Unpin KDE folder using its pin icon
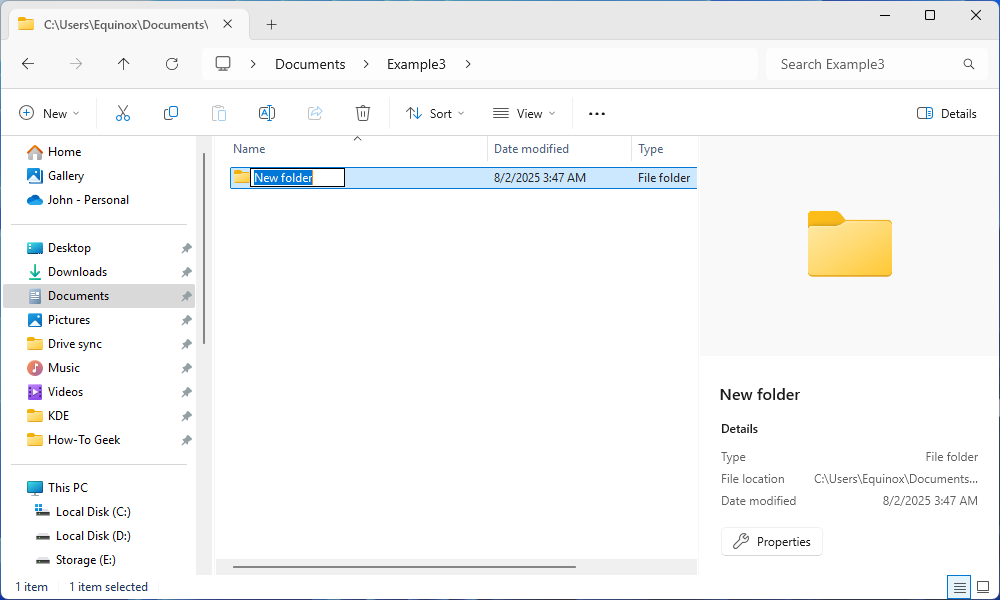The width and height of the screenshot is (1000, 600). (186, 416)
